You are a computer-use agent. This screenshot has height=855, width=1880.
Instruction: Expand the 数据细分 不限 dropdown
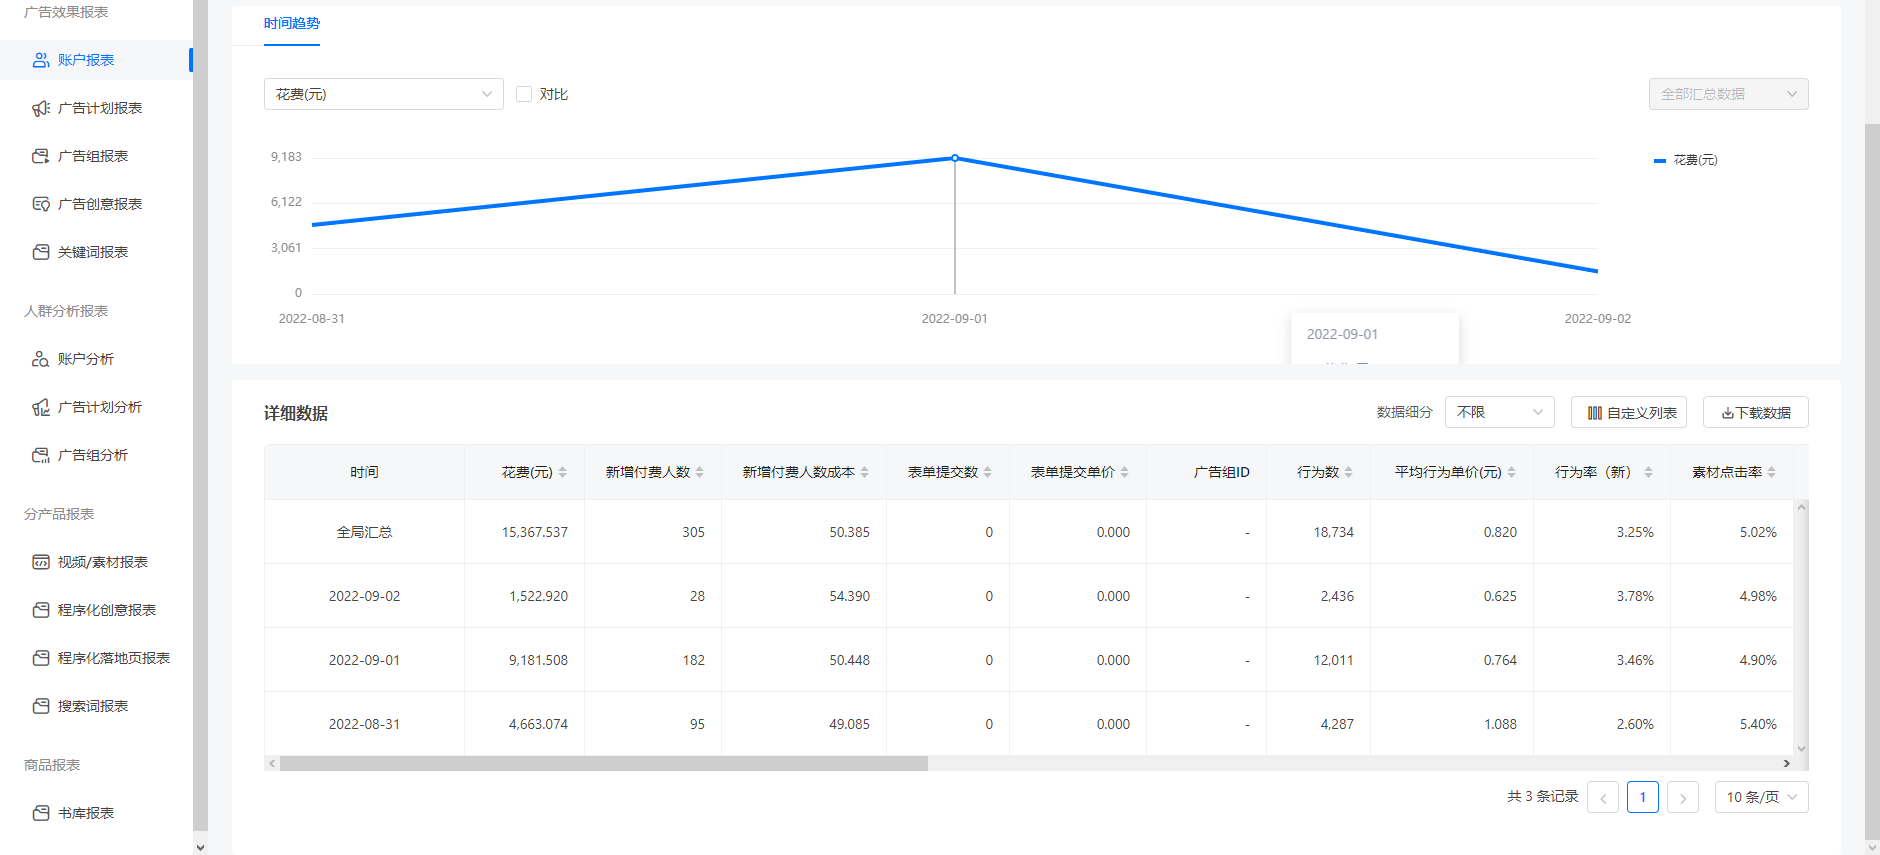pos(1499,412)
